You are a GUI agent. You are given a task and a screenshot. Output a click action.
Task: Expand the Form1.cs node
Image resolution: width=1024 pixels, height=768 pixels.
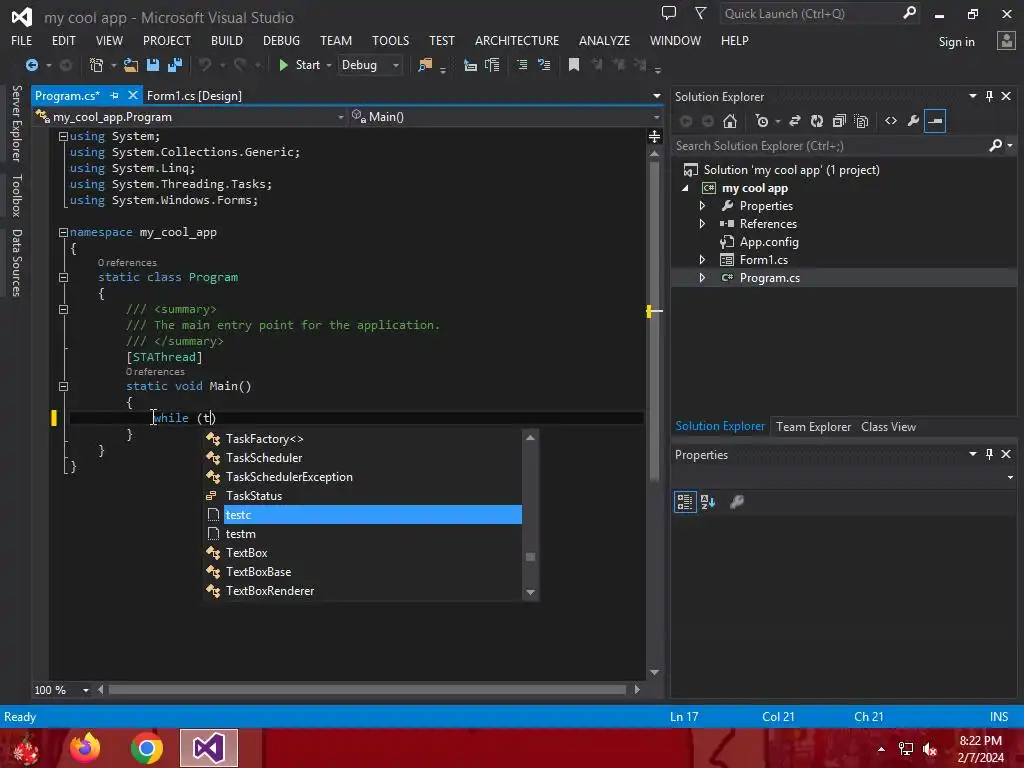pos(702,259)
